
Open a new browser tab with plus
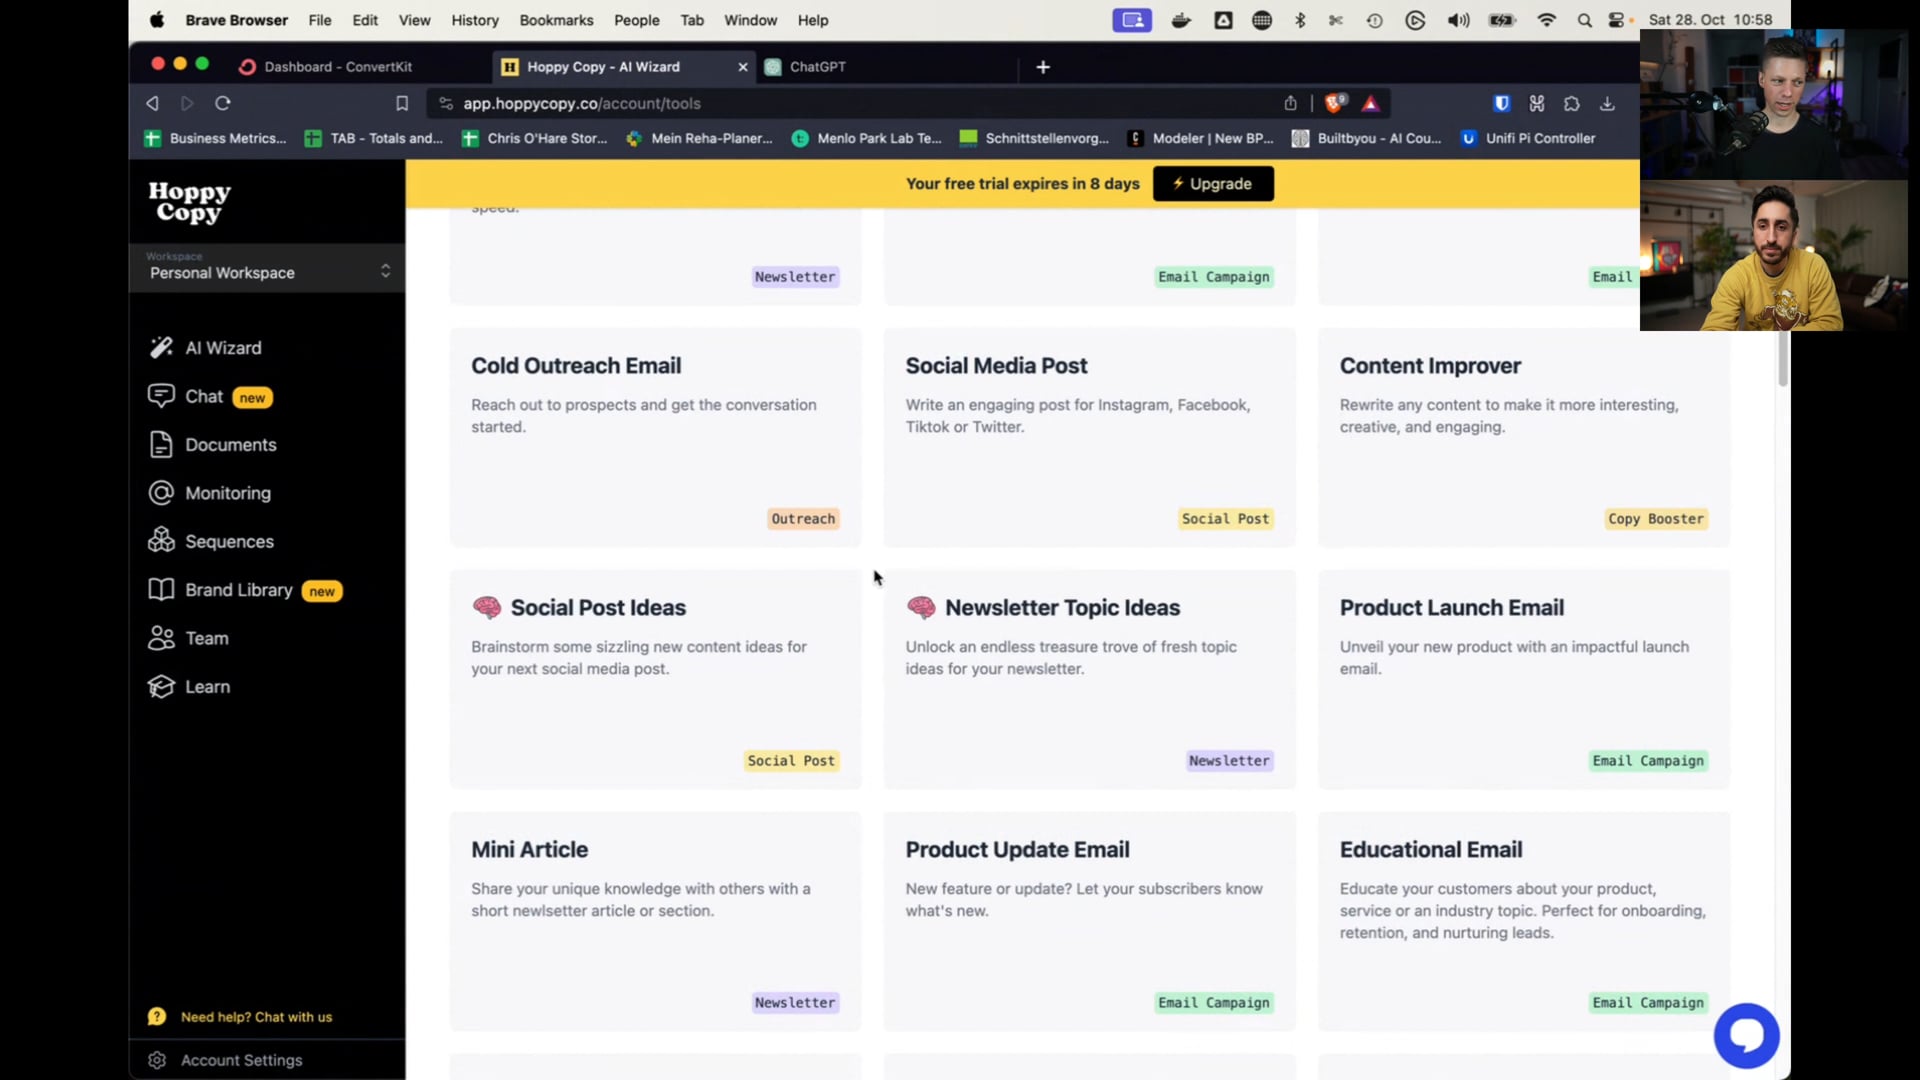coord(1043,67)
